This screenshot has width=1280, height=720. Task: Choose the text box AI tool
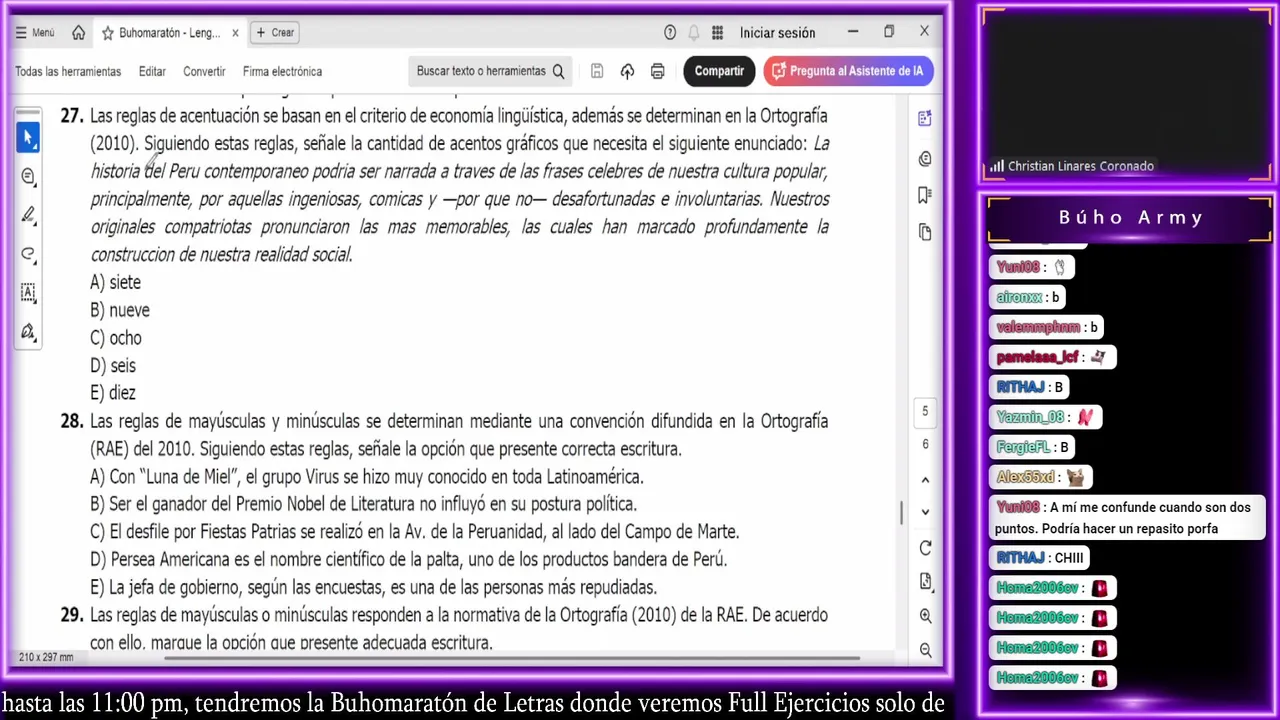(28, 292)
